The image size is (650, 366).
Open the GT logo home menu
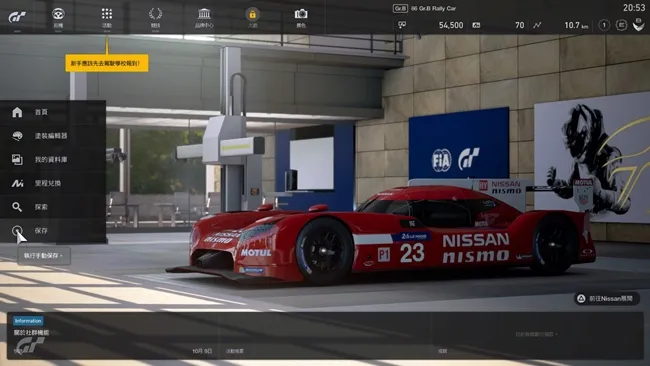[17, 17]
